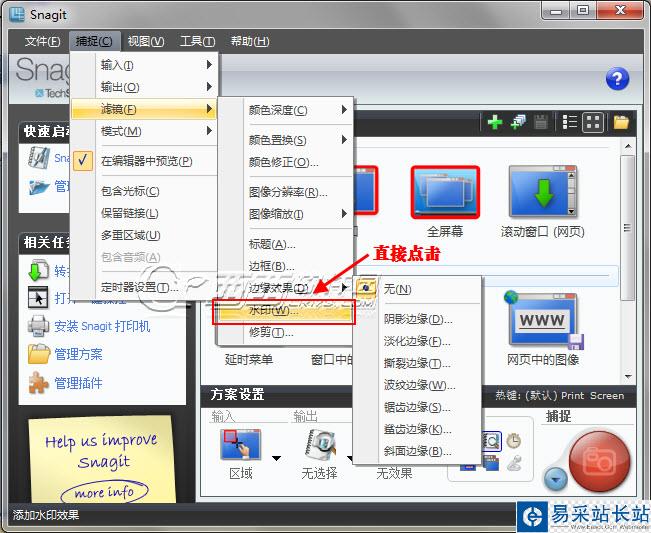Select the 网页中的图像 capture profile
The image size is (651, 533).
pyautogui.click(x=543, y=330)
